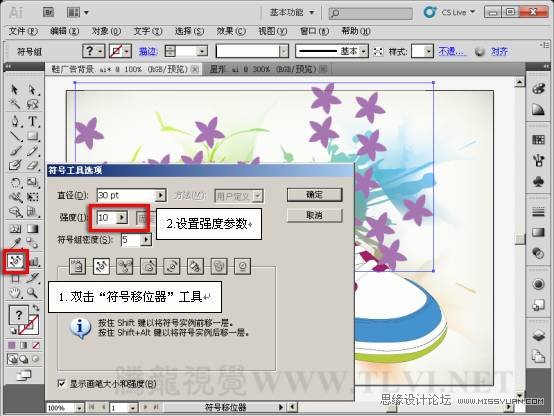Select the Column Graph tool

pos(34,262)
